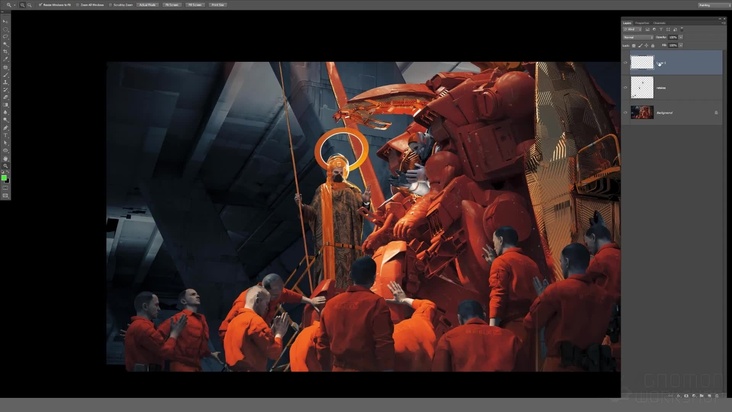Toggle layer filtering switch on or off
732x412 pixels.
click(682, 29)
